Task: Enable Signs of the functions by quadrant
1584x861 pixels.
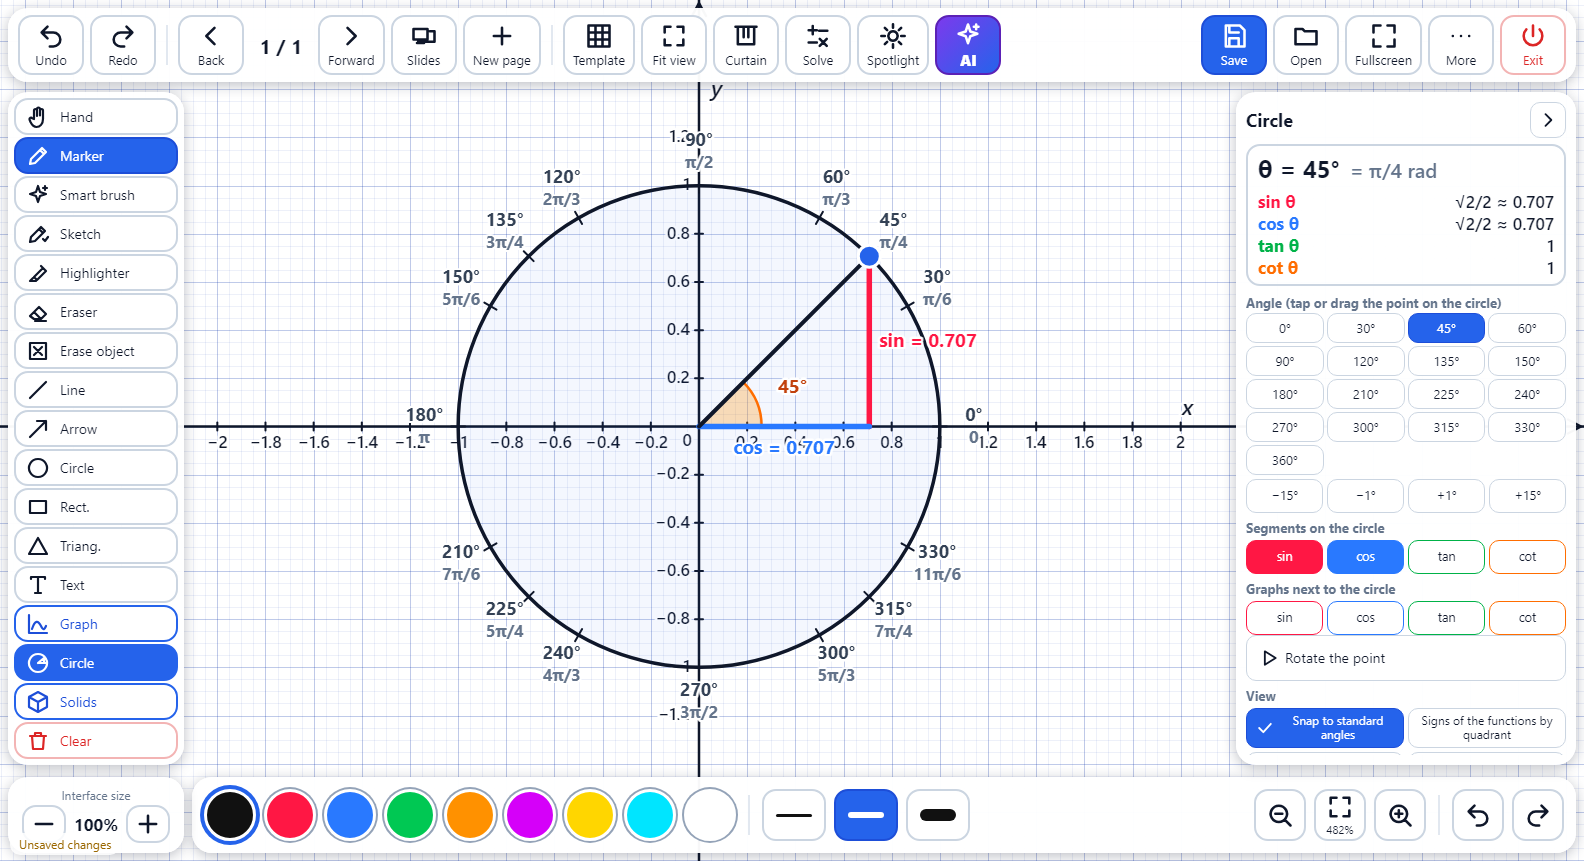Action: [x=1487, y=728]
